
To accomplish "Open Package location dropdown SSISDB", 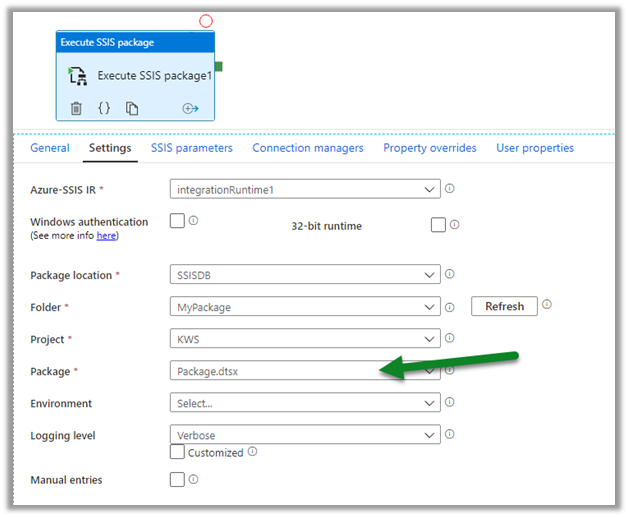I will (305, 274).
